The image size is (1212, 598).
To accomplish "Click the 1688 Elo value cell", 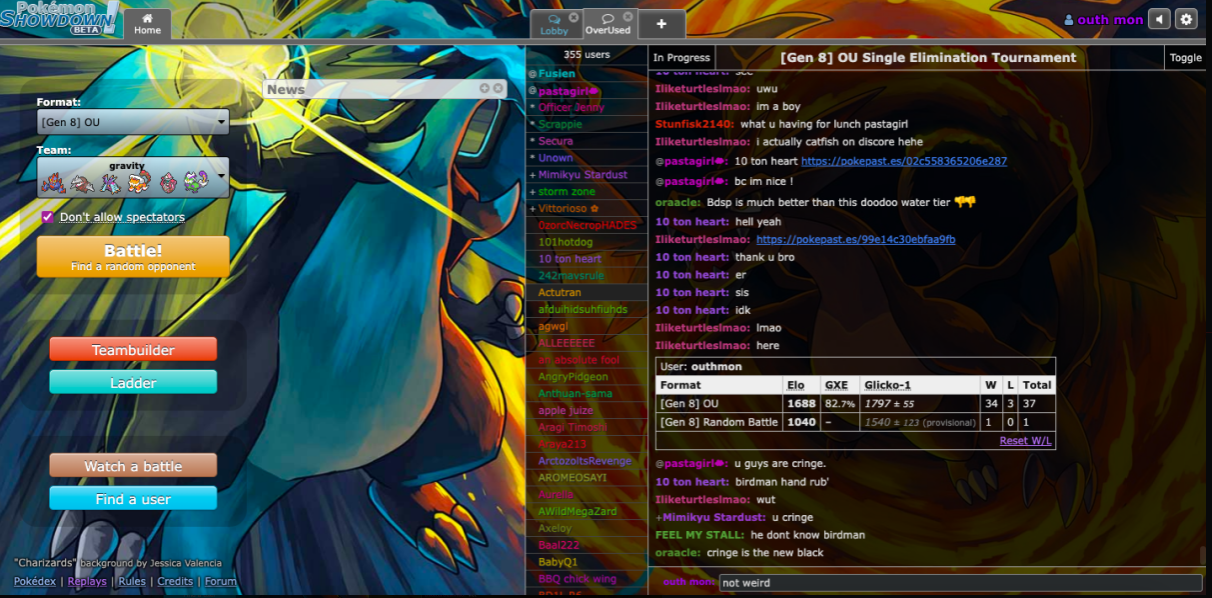I will coord(801,404).
